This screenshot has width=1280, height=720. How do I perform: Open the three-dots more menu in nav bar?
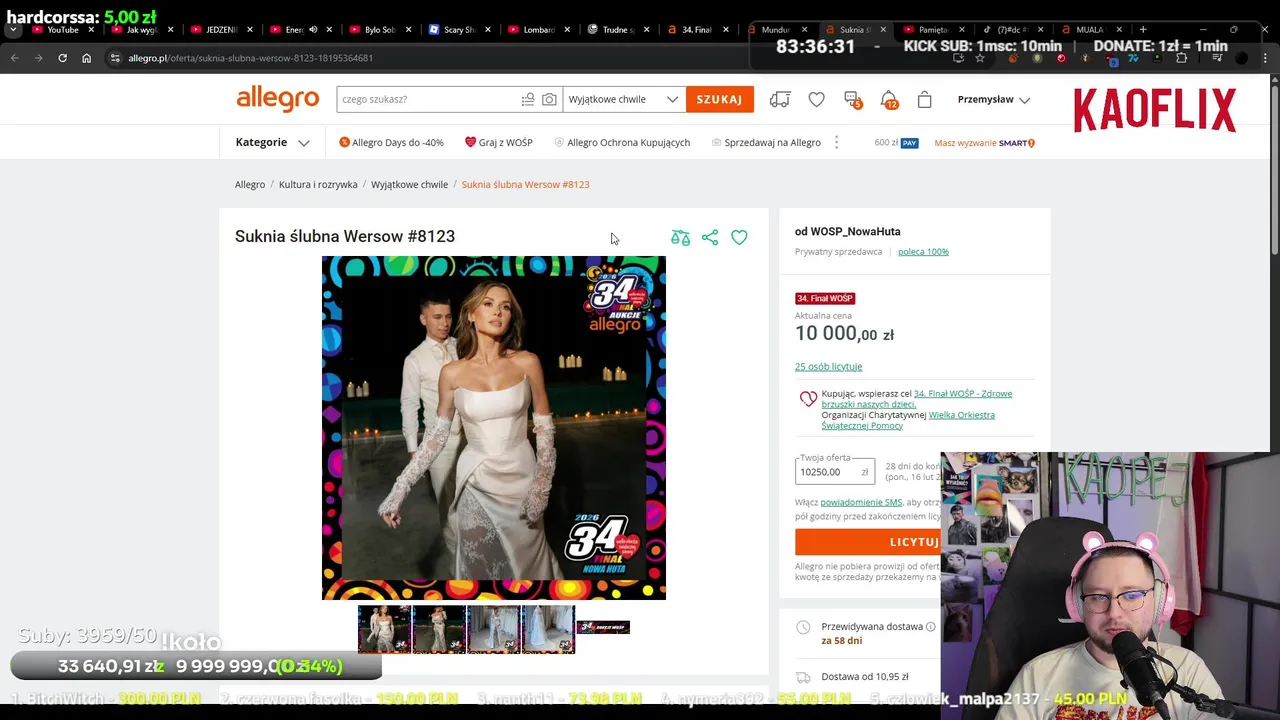point(836,142)
